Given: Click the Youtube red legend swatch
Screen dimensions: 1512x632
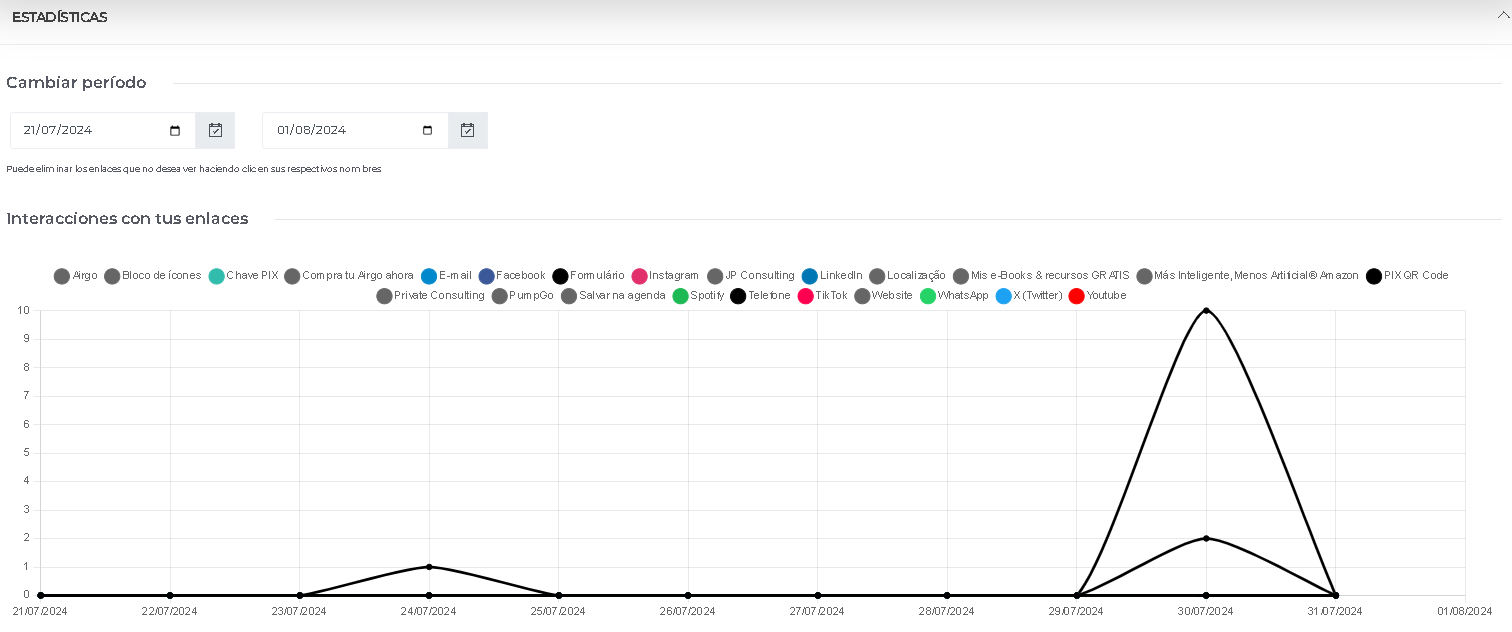Looking at the screenshot, I should tap(1076, 296).
